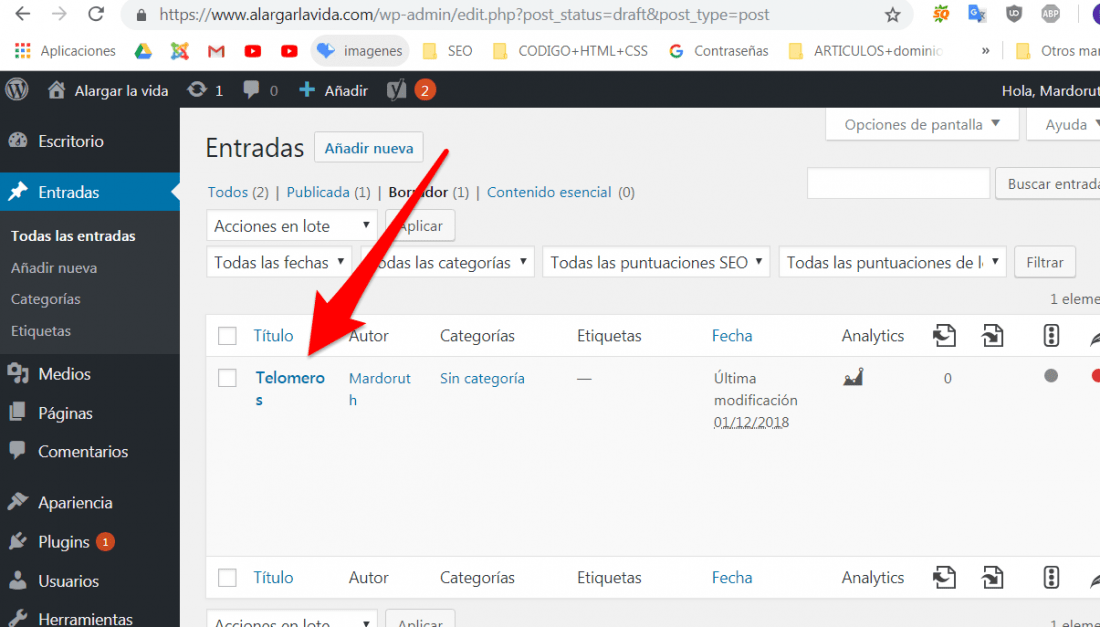Tick select-all checkbox in table footer
This screenshot has width=1100, height=627.
(x=227, y=578)
